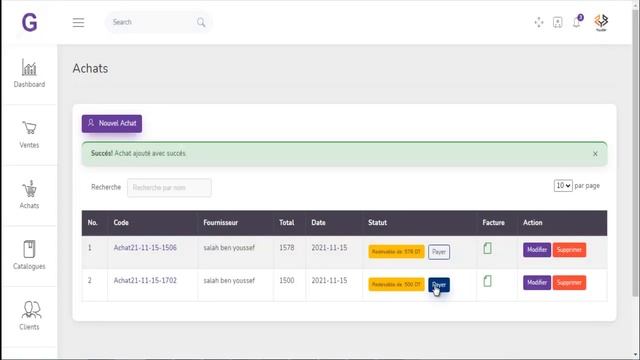Open Achats sidebar item
Screen dimensions: 640x360
[x=29, y=195]
